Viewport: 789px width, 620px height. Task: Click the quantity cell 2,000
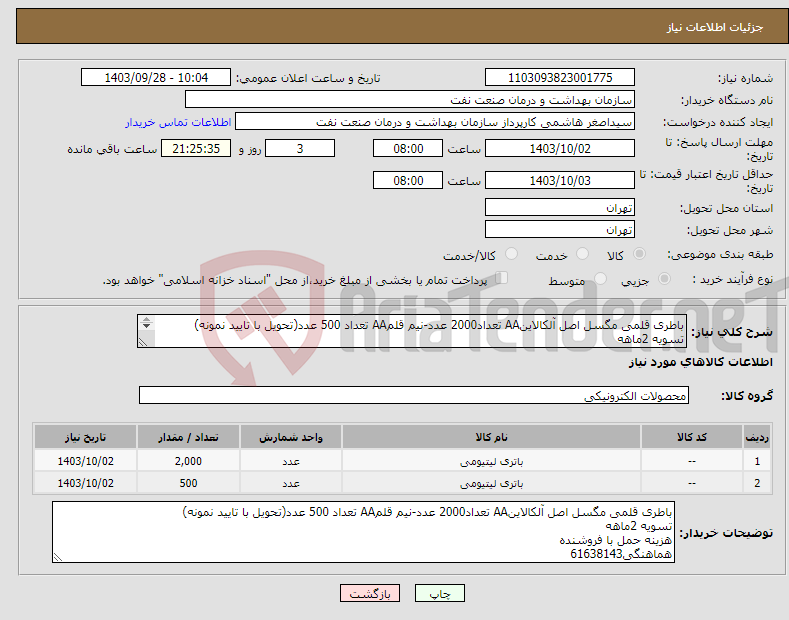[x=188, y=461]
